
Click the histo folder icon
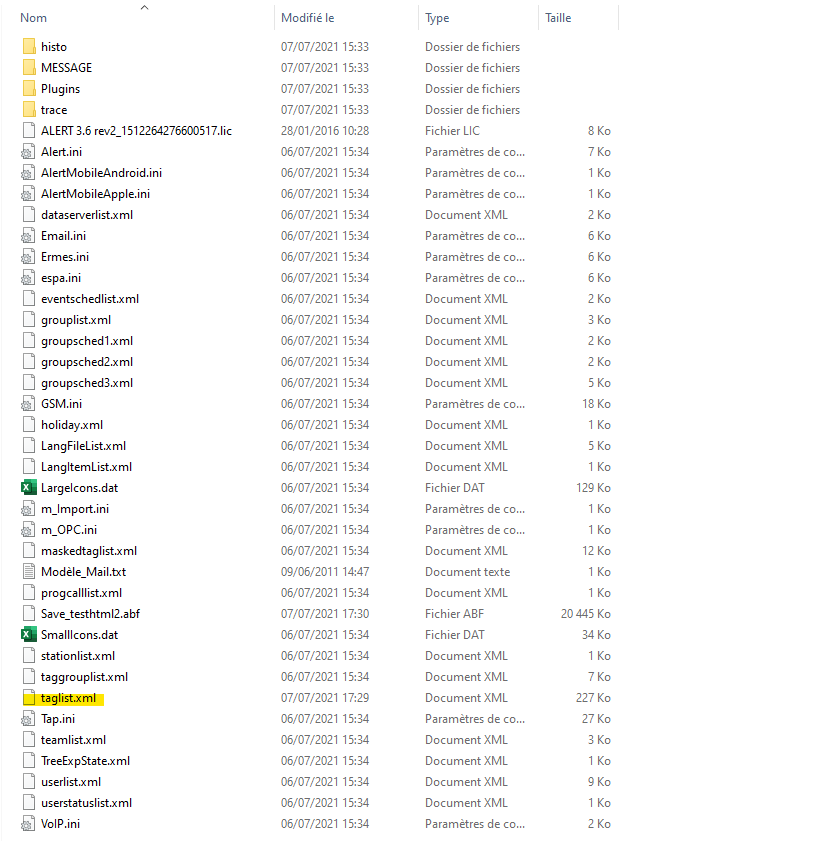click(28, 47)
